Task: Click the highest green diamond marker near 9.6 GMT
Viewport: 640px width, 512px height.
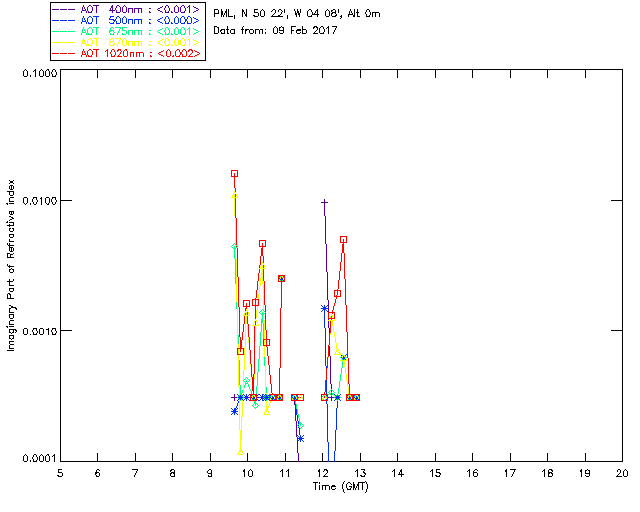Action: coord(234,247)
